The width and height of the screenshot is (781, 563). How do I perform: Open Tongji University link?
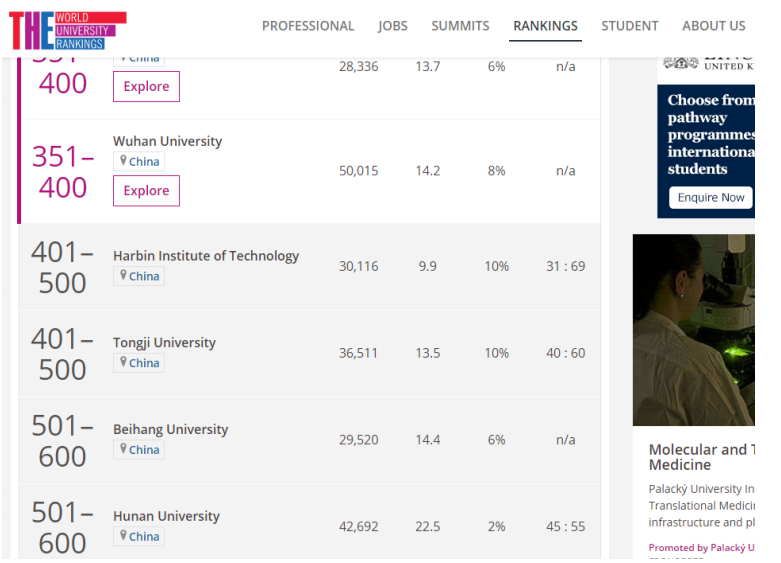[164, 342]
